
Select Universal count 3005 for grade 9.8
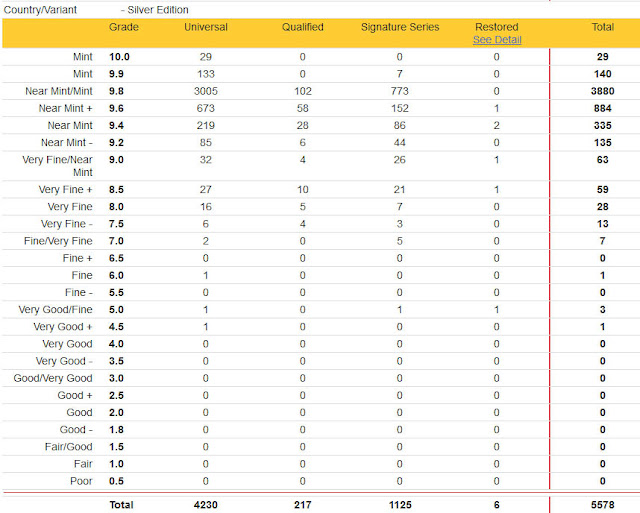pyautogui.click(x=206, y=91)
